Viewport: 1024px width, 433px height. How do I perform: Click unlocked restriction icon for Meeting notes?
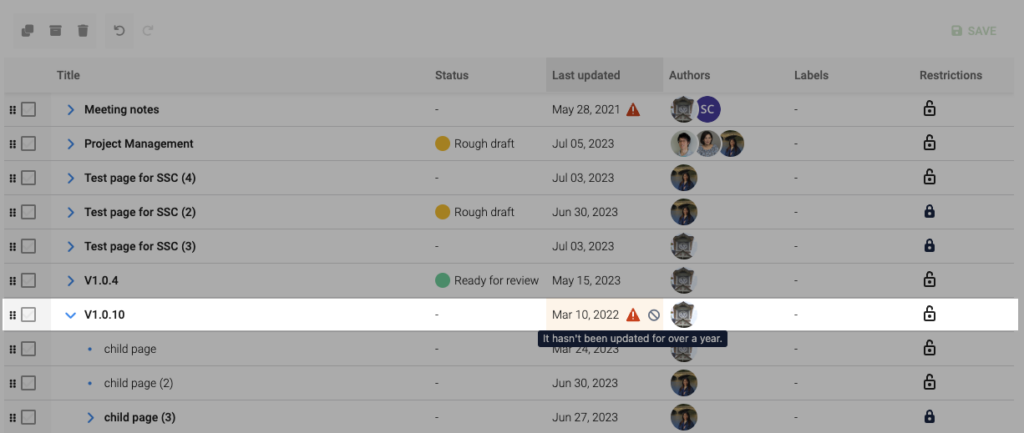928,109
